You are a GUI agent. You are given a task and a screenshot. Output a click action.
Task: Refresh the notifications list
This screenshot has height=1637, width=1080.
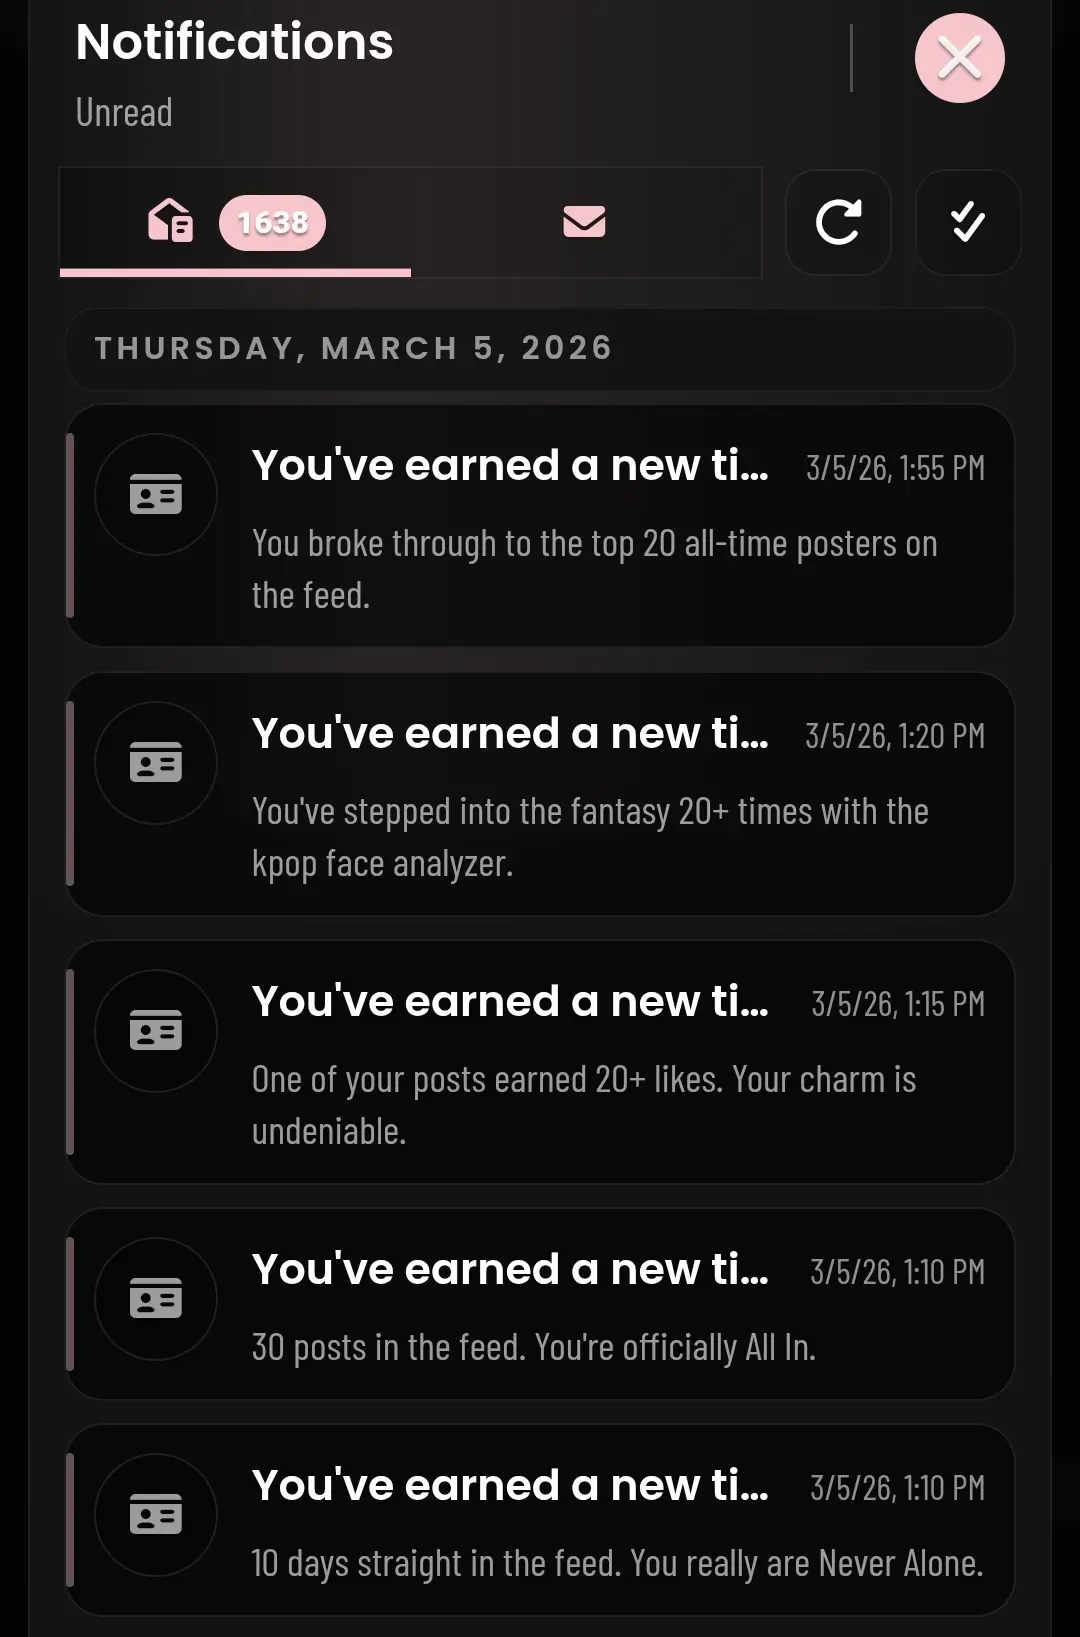coord(838,222)
